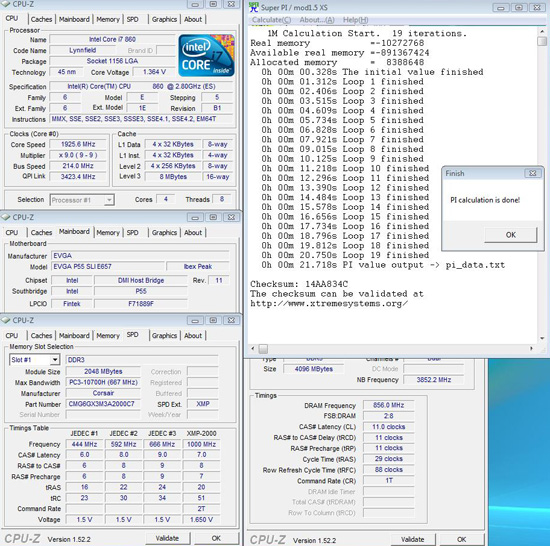Click Super PI vertical scrollbar thumb
The height and width of the screenshot is (546, 550).
(x=542, y=41)
